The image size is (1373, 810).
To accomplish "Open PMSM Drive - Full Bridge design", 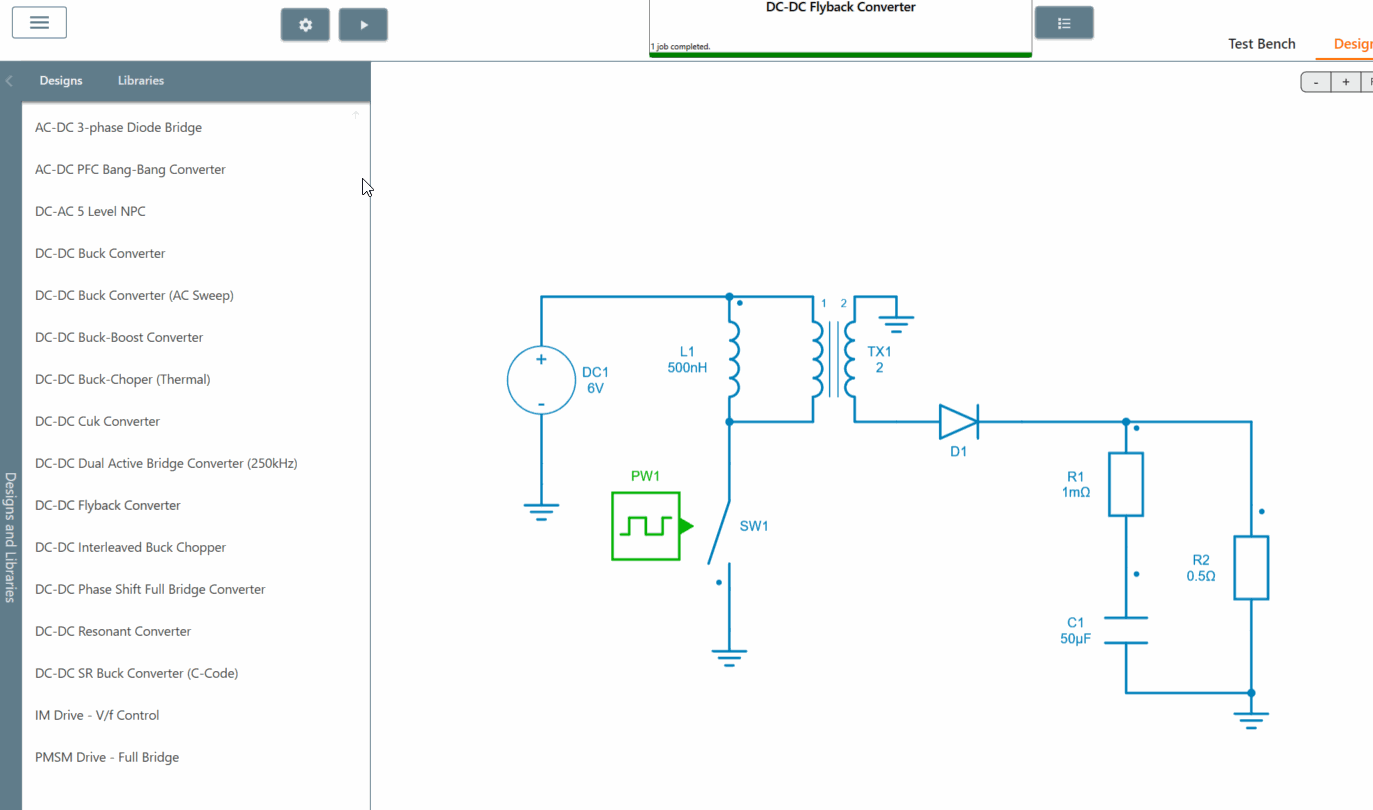I will [107, 758].
